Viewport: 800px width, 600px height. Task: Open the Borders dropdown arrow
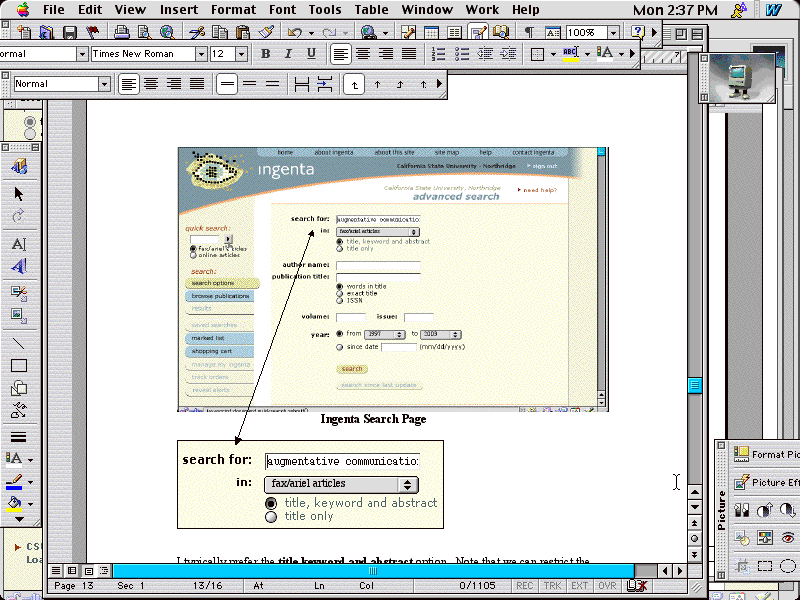tap(553, 54)
